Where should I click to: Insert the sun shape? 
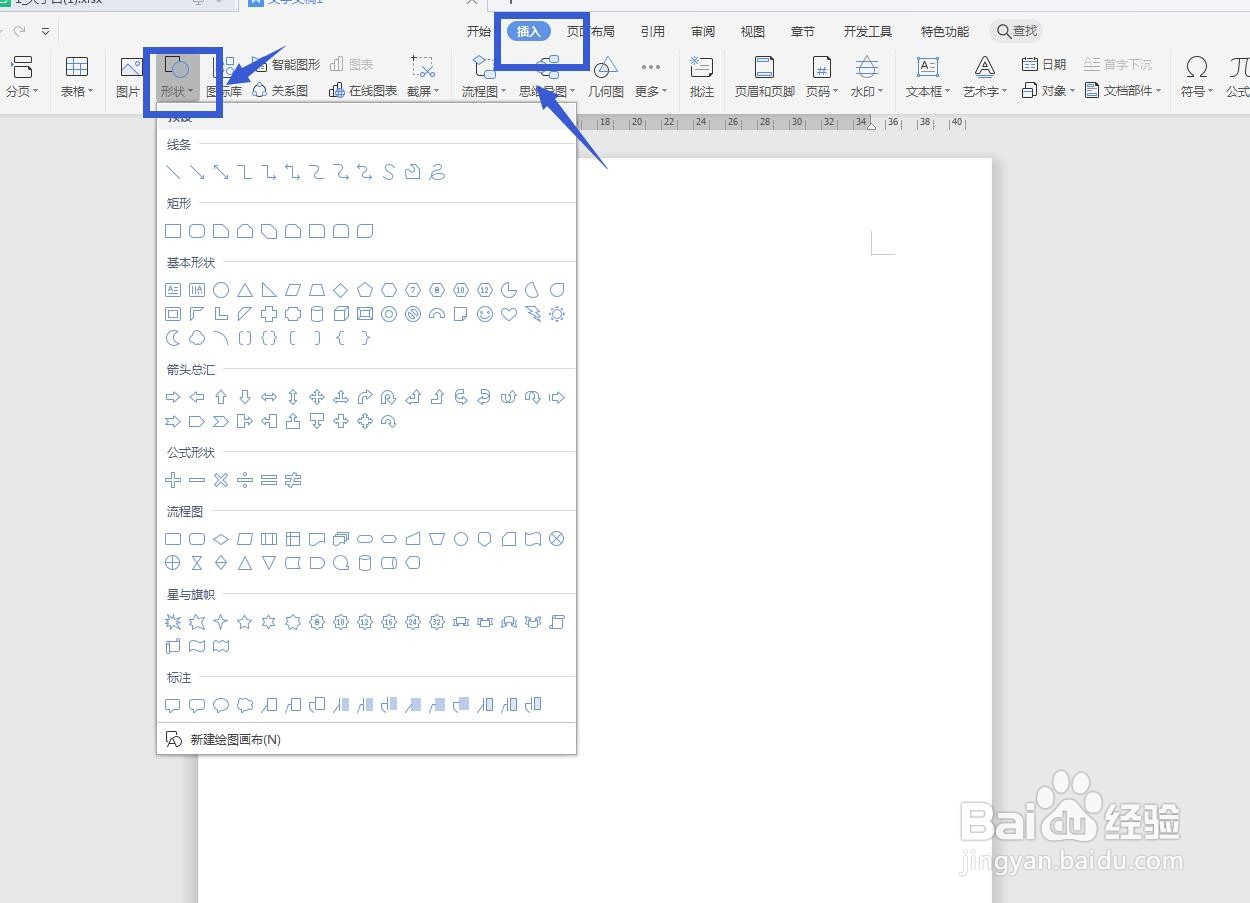click(x=557, y=314)
